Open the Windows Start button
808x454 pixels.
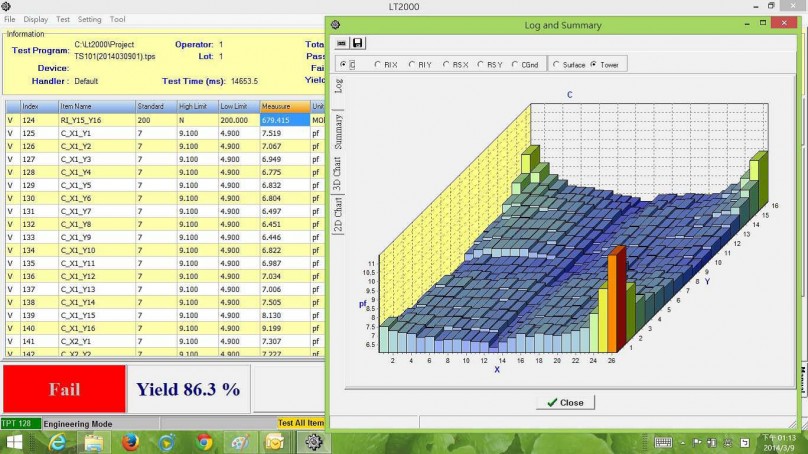[14, 442]
